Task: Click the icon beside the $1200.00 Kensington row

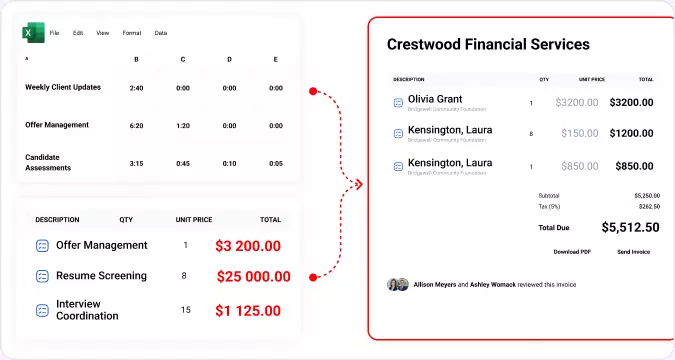Action: click(398, 134)
